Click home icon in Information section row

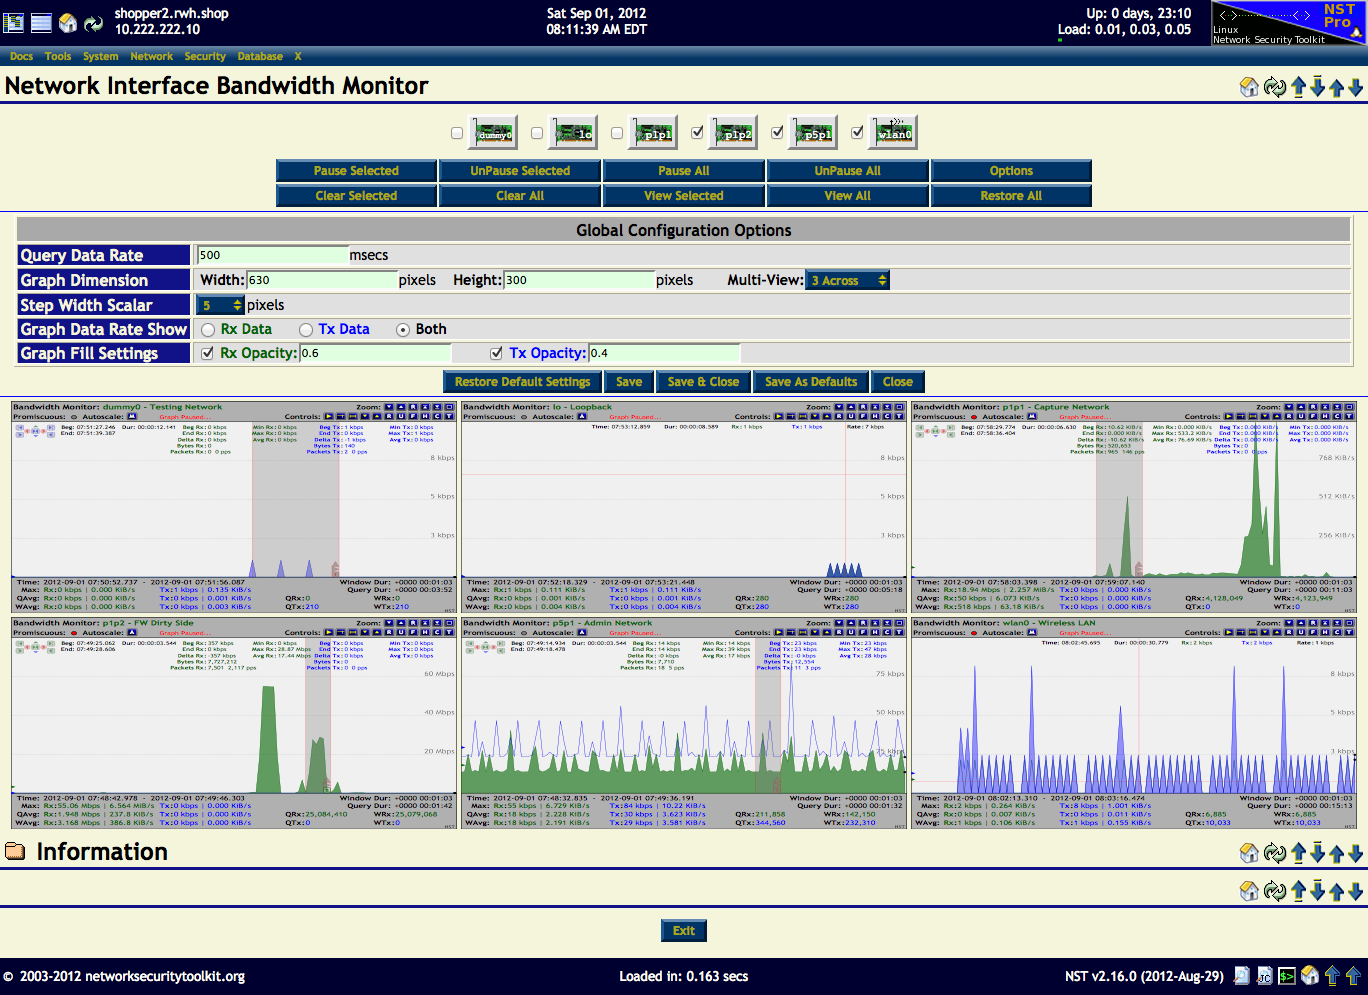[1249, 853]
